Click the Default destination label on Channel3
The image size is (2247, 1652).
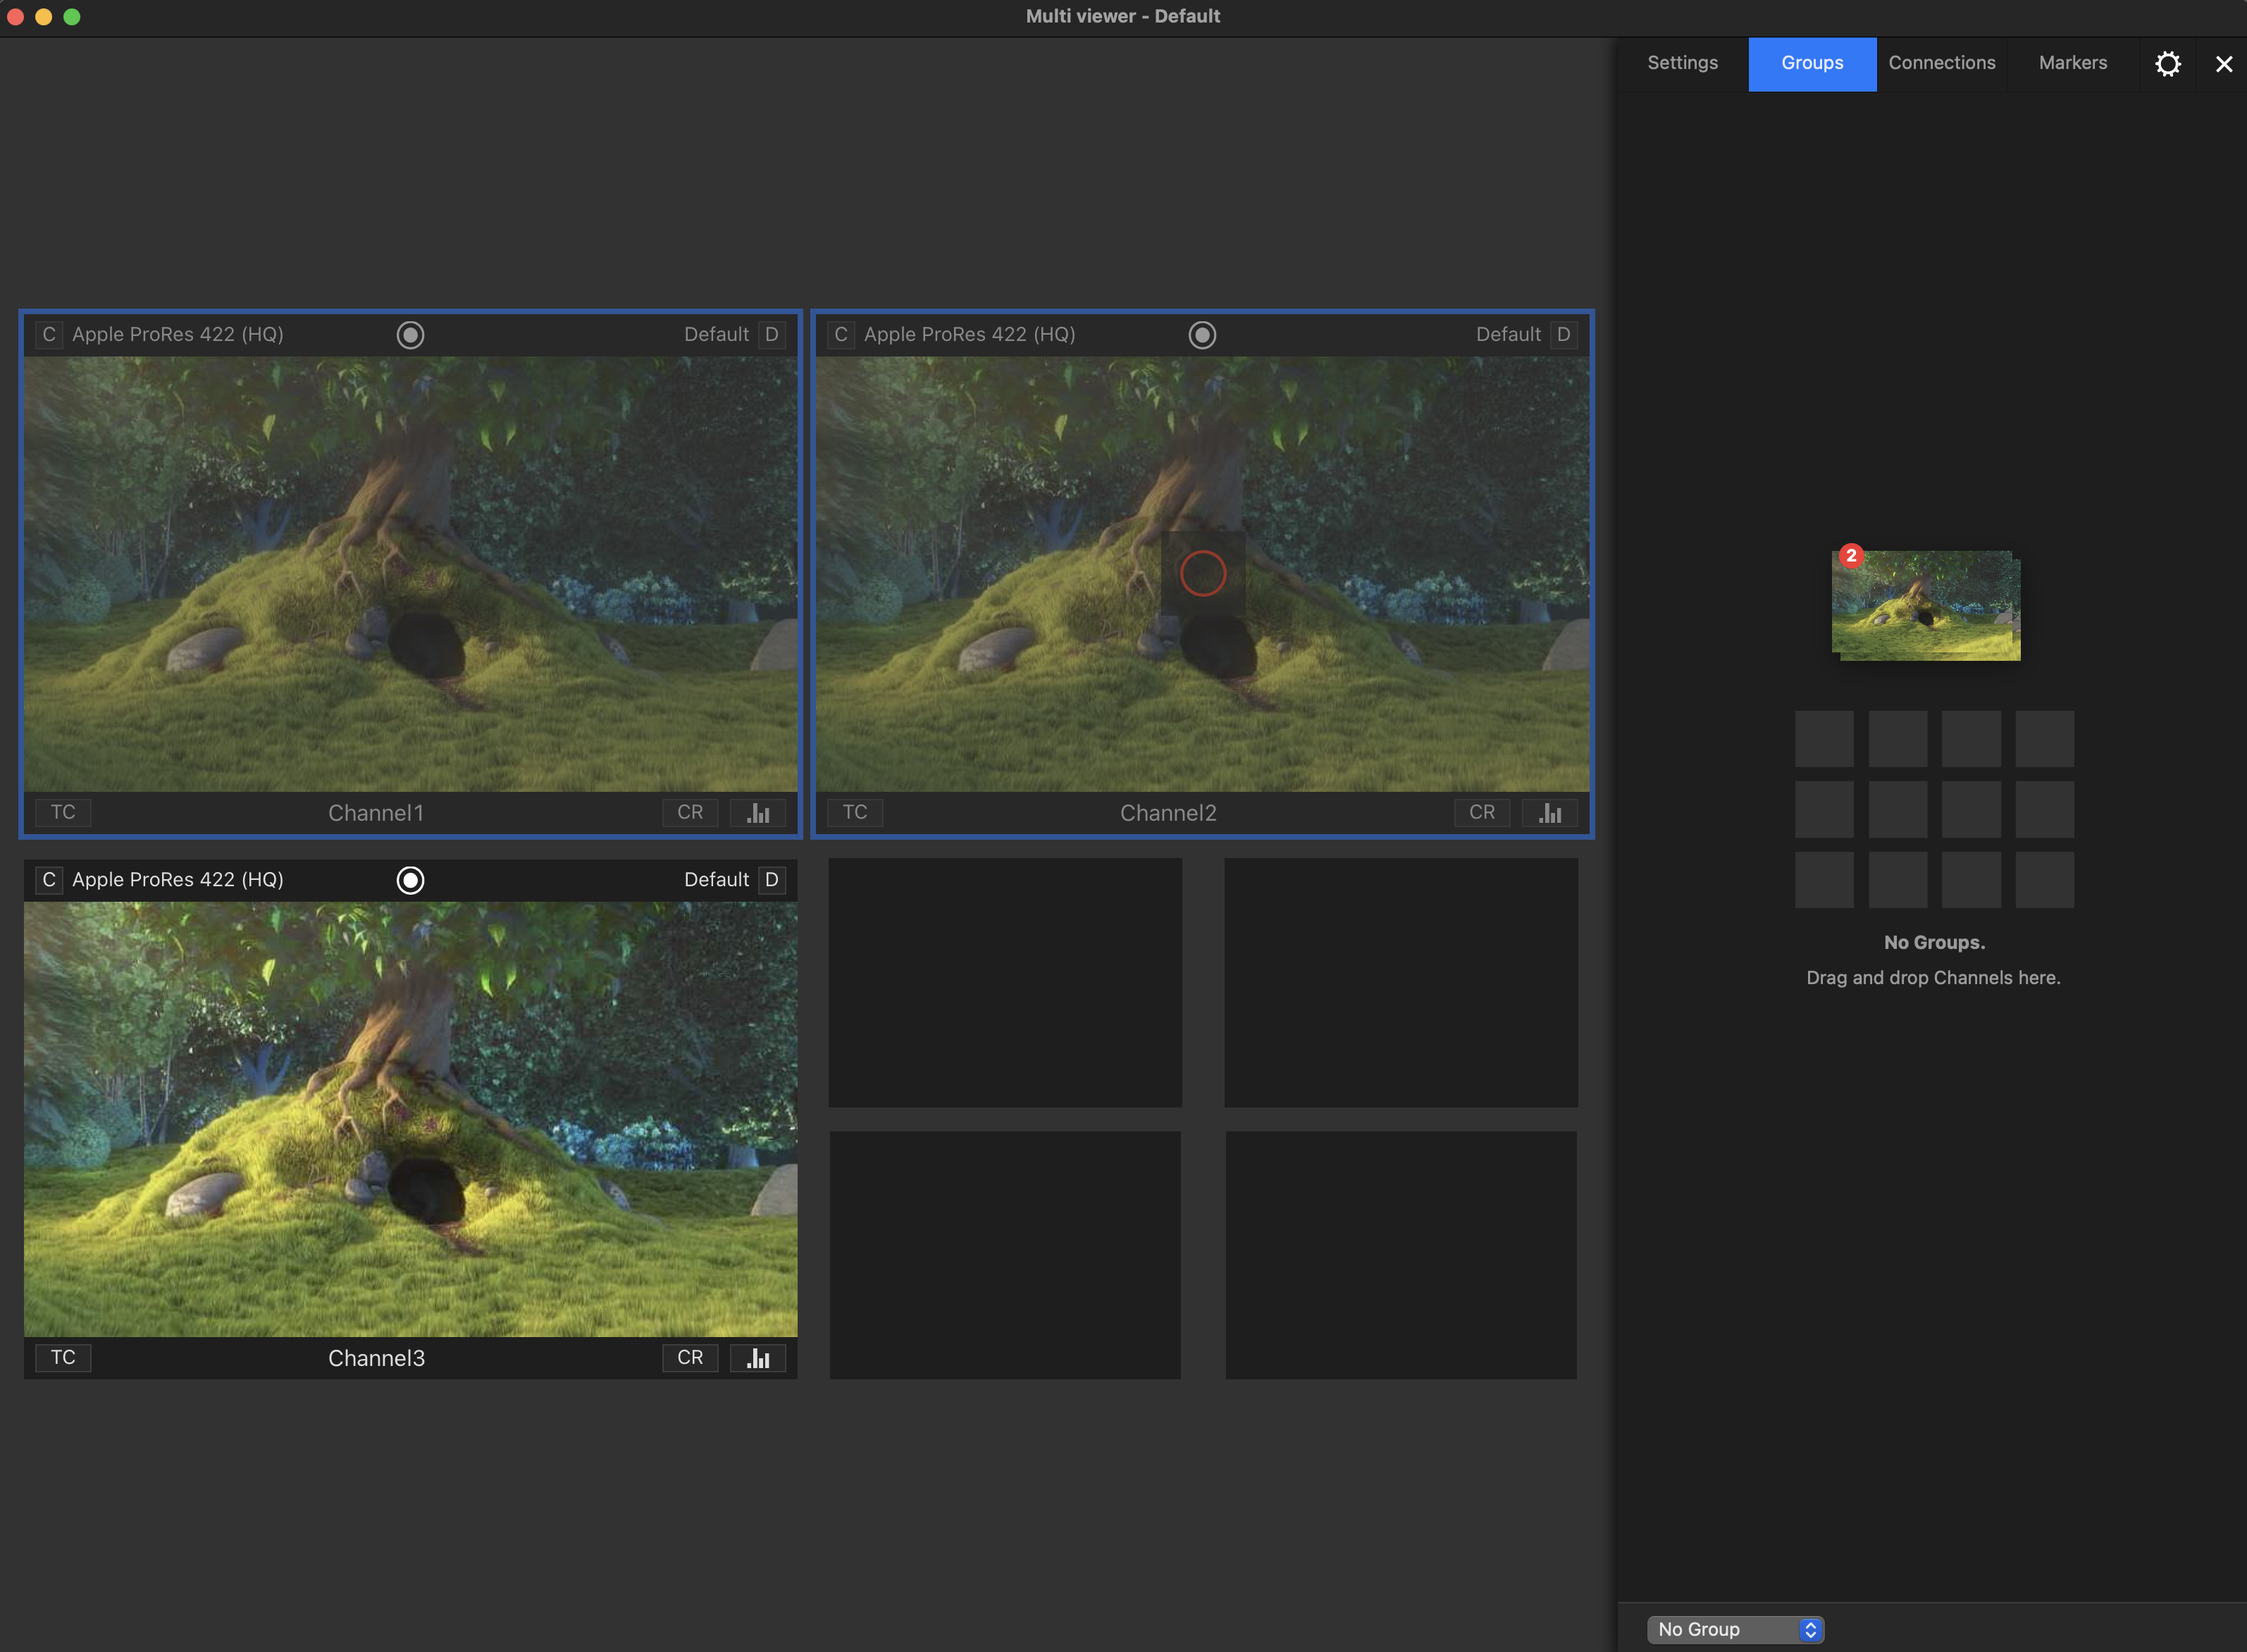click(716, 879)
